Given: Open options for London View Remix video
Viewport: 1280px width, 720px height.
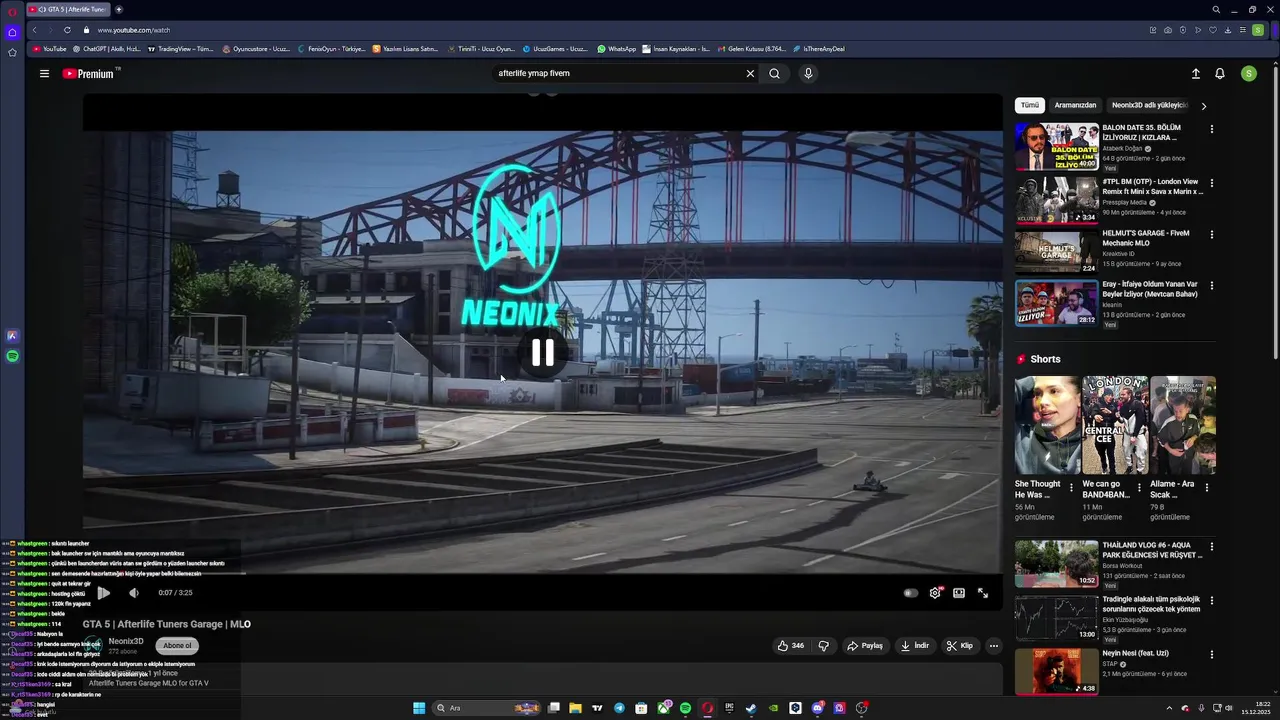Looking at the screenshot, I should tap(1212, 183).
